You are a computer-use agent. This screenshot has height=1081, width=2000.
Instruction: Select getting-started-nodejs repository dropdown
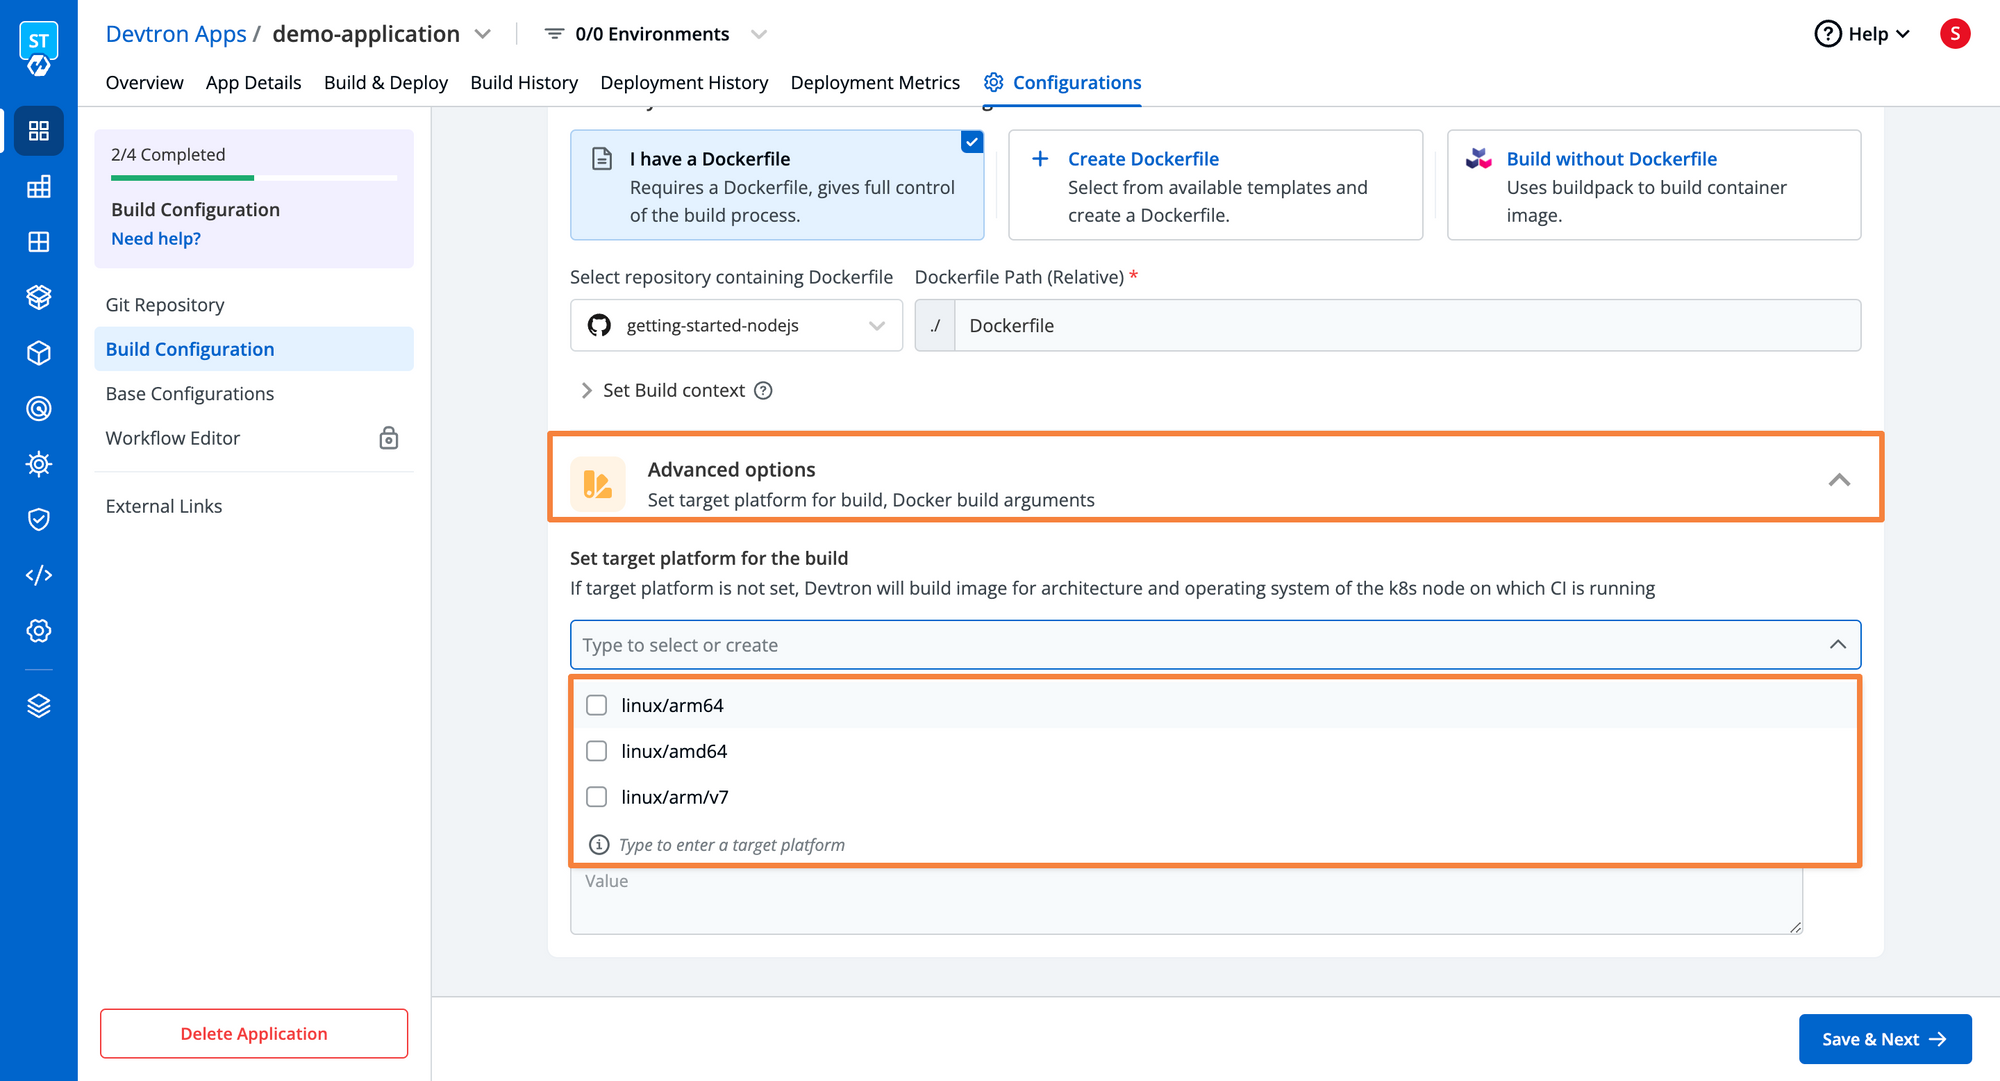coord(735,325)
